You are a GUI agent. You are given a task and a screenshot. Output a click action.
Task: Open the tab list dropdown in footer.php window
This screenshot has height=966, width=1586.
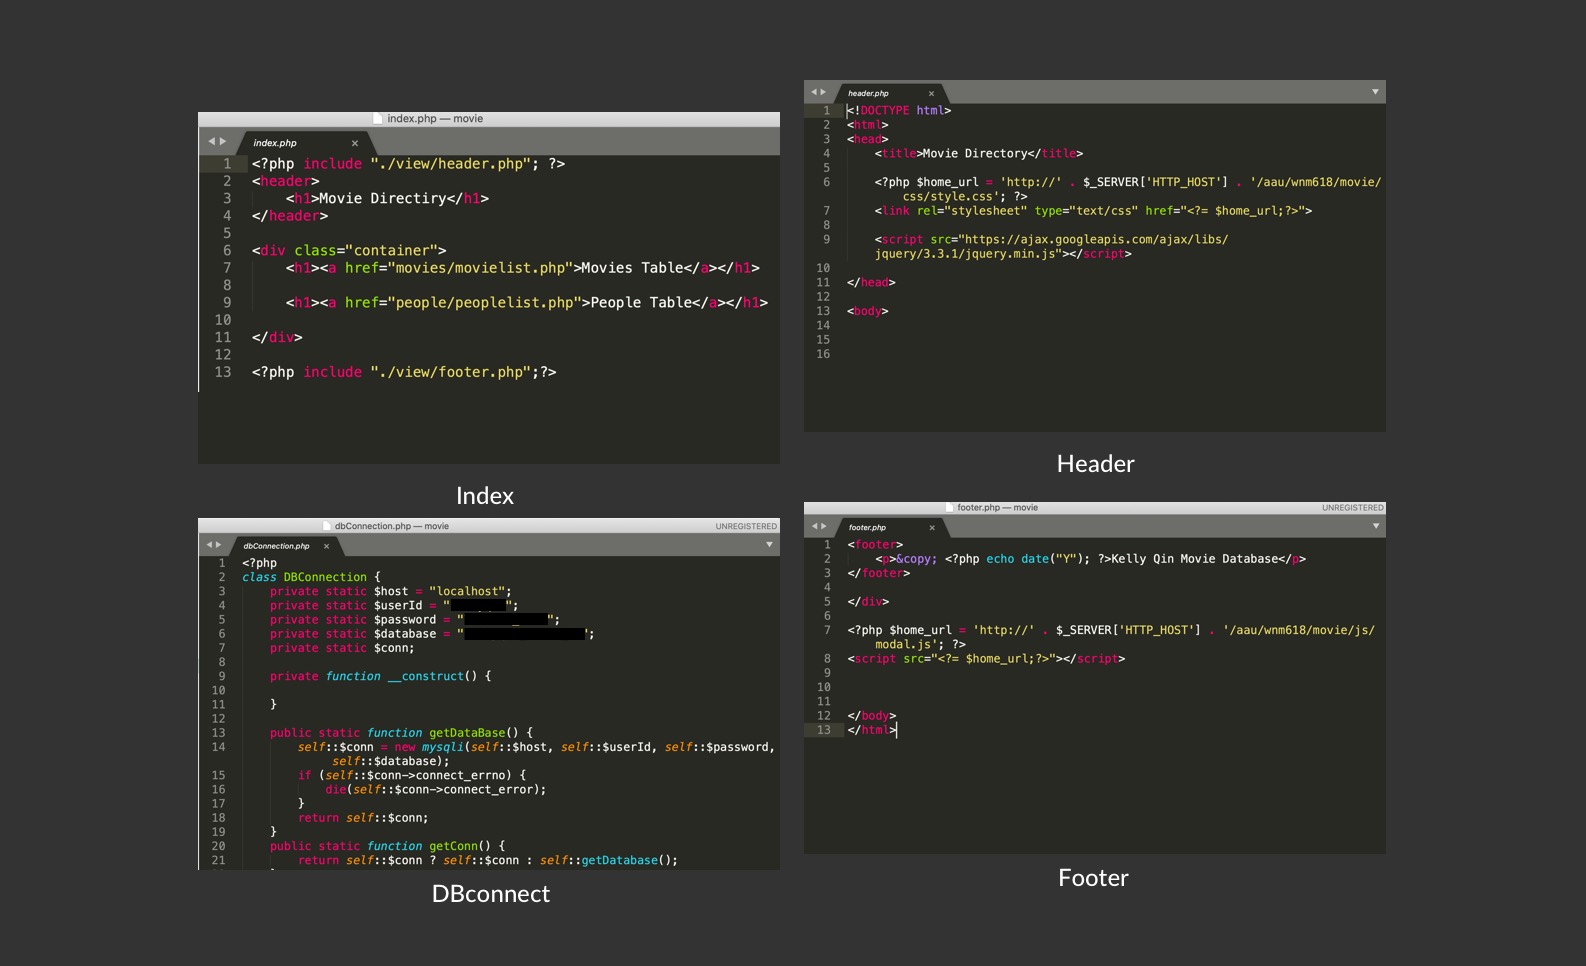pyautogui.click(x=1375, y=526)
